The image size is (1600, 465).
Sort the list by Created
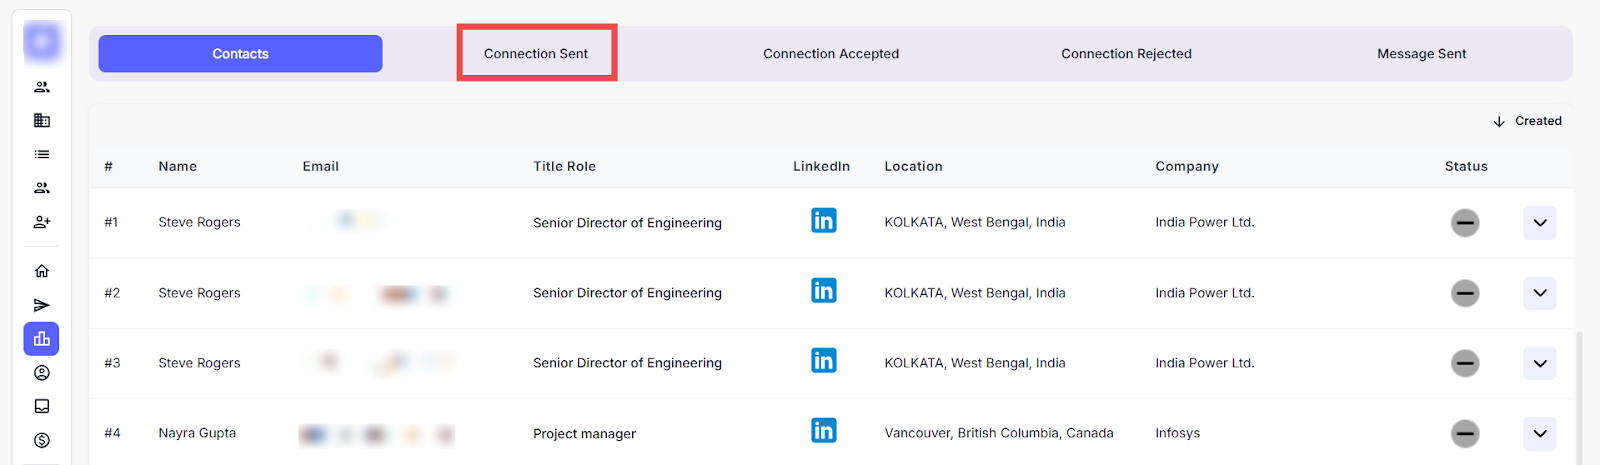[x=1527, y=121]
